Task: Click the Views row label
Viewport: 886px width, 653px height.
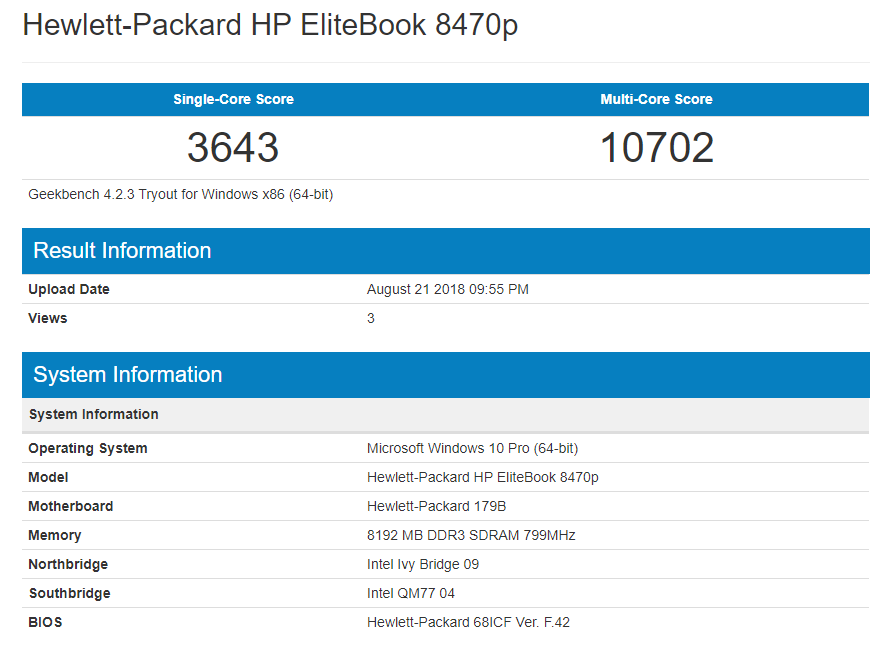Action: (x=48, y=318)
